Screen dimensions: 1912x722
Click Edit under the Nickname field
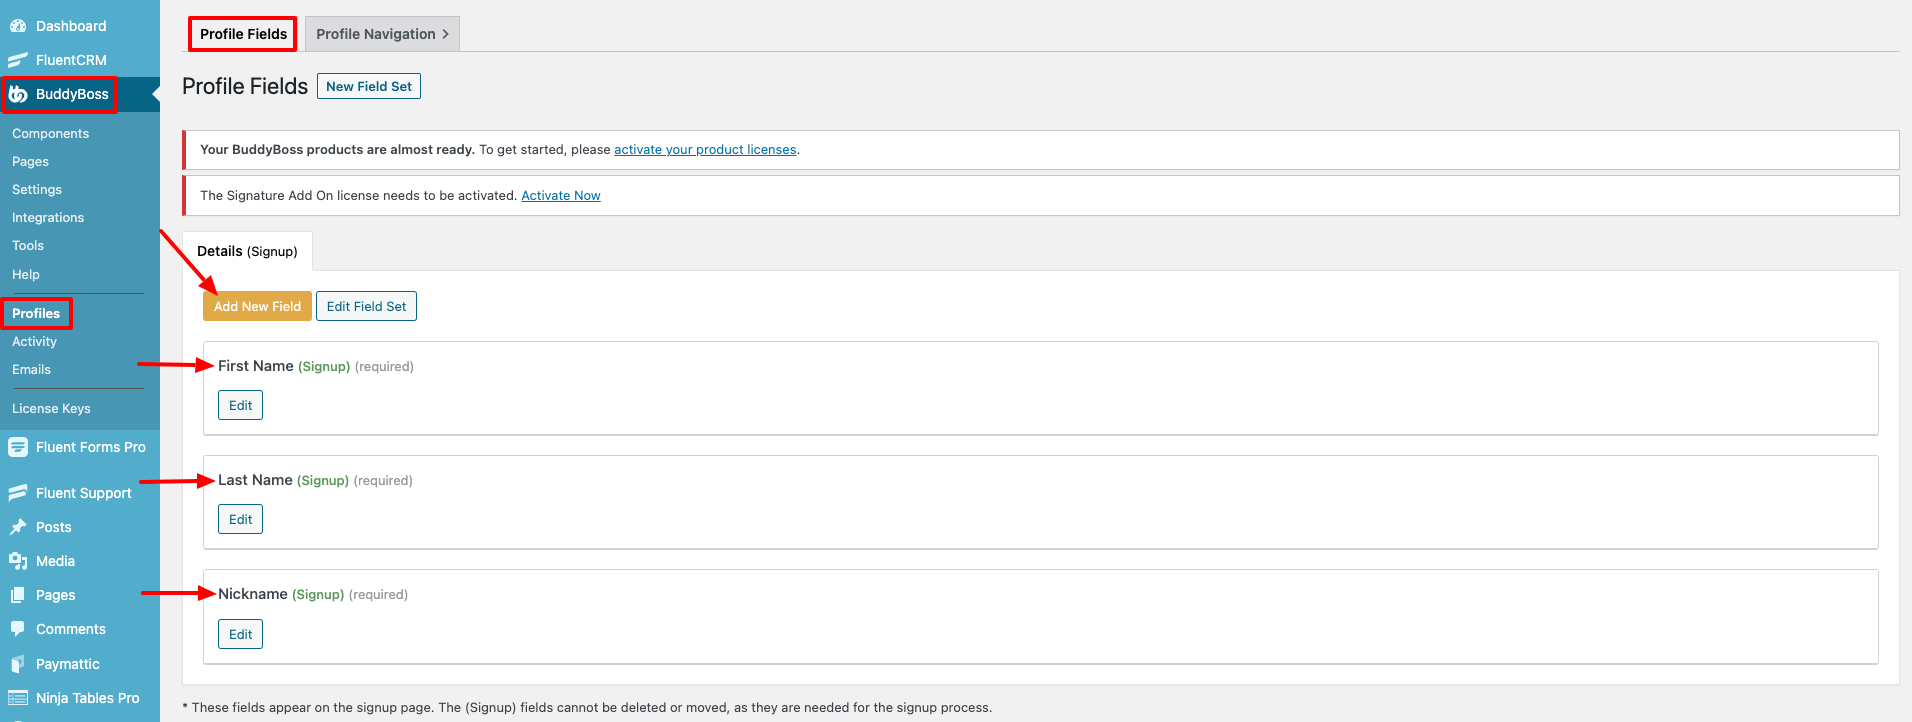coord(240,634)
